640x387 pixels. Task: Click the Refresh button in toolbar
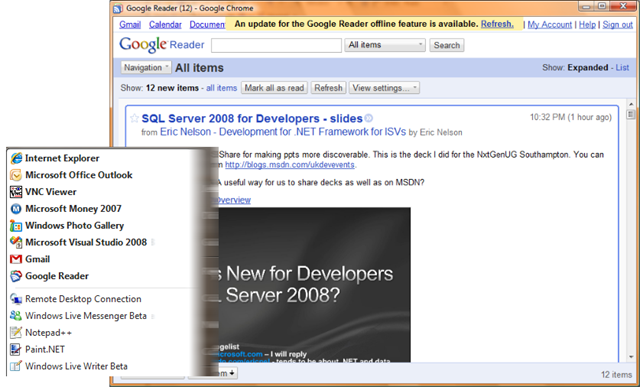point(329,88)
